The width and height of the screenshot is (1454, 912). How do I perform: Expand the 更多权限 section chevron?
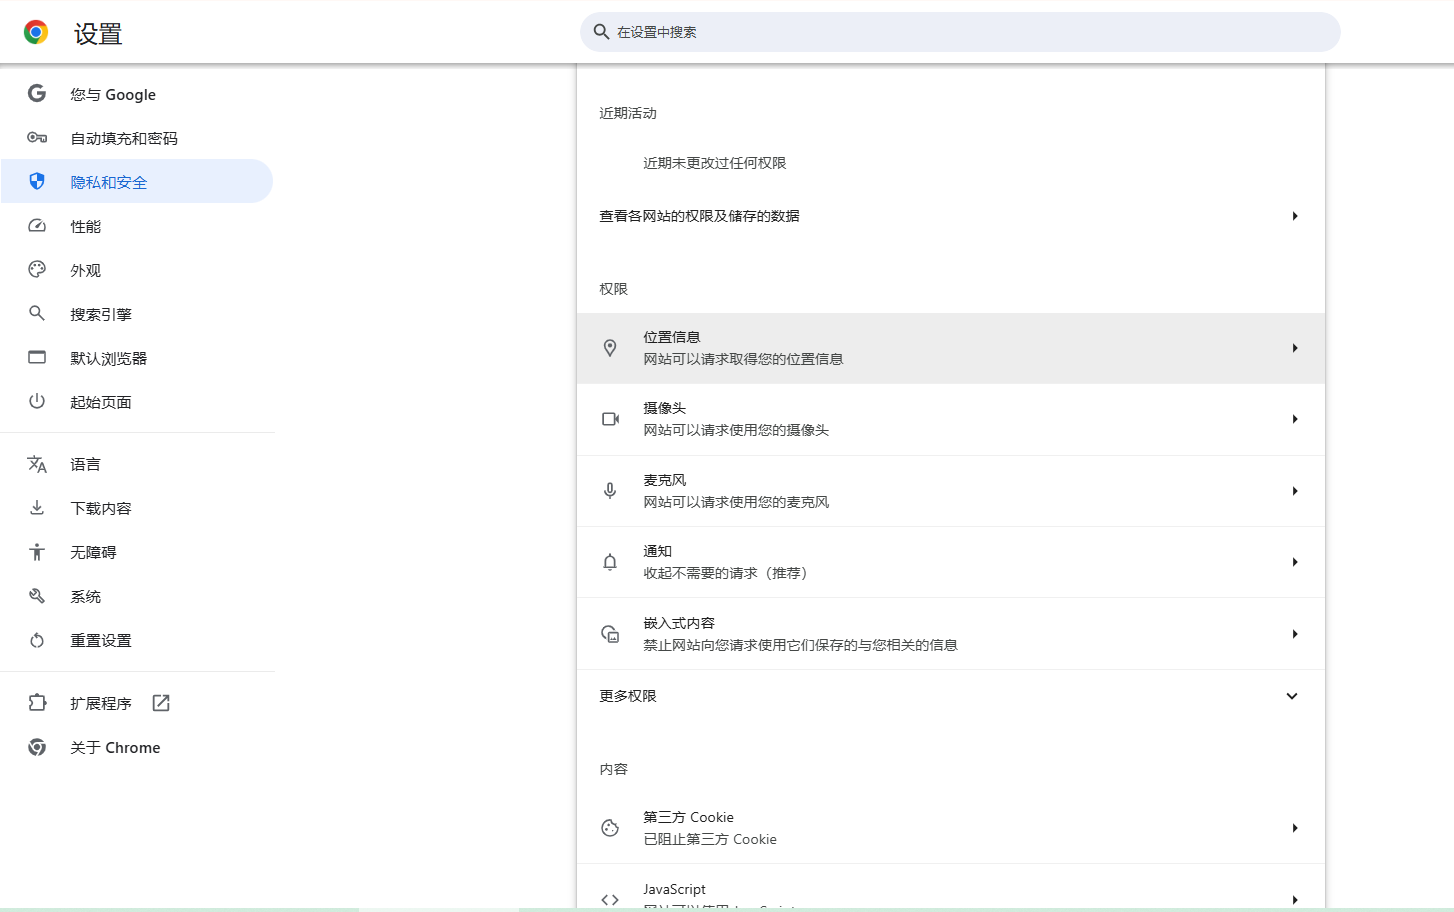pyautogui.click(x=1292, y=696)
